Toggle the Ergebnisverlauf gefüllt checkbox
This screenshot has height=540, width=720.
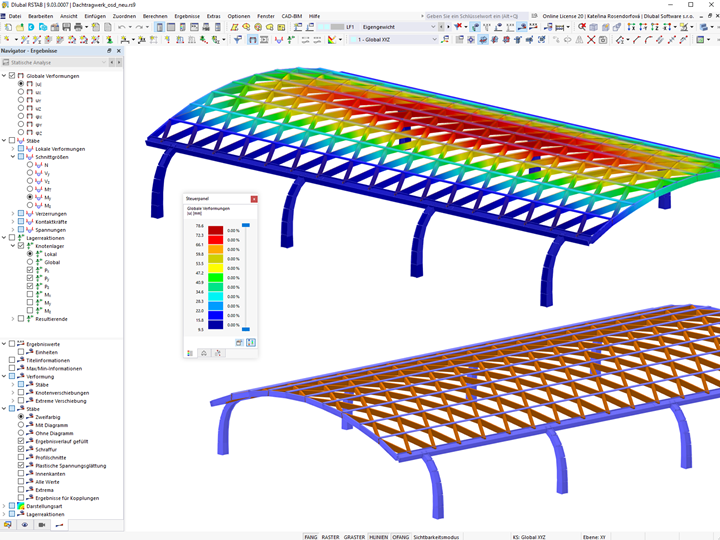coord(21,441)
